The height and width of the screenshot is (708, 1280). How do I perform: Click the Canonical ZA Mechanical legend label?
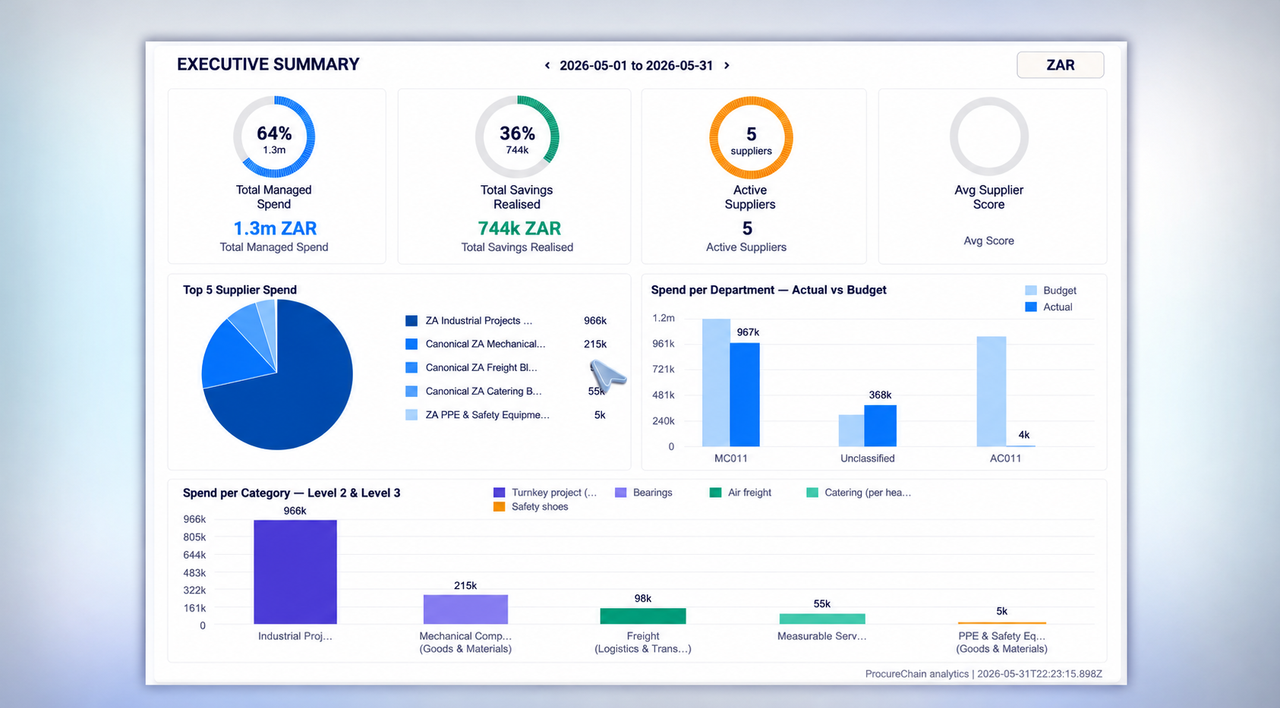(486, 344)
